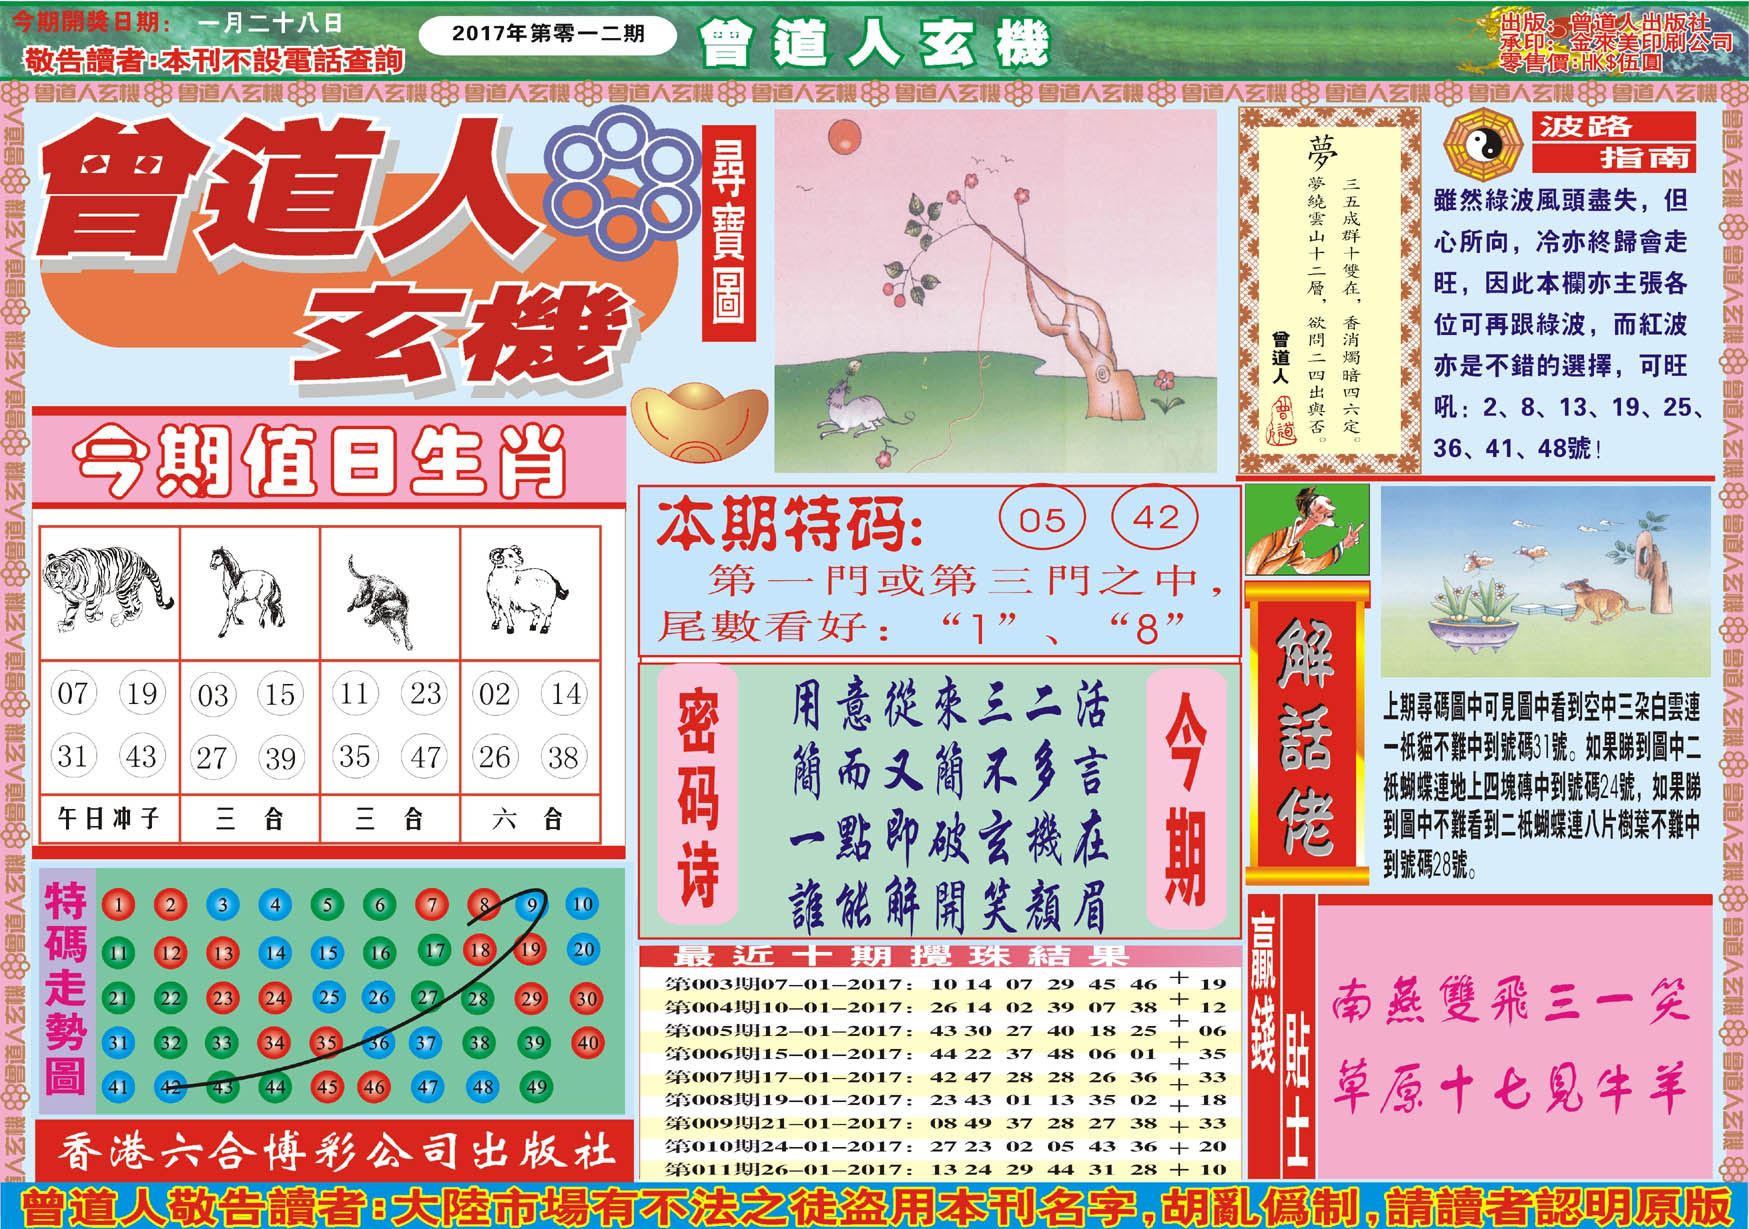This screenshot has width=1749, height=1229.
Task: Click circled number 47 under the dog
Action: point(426,757)
